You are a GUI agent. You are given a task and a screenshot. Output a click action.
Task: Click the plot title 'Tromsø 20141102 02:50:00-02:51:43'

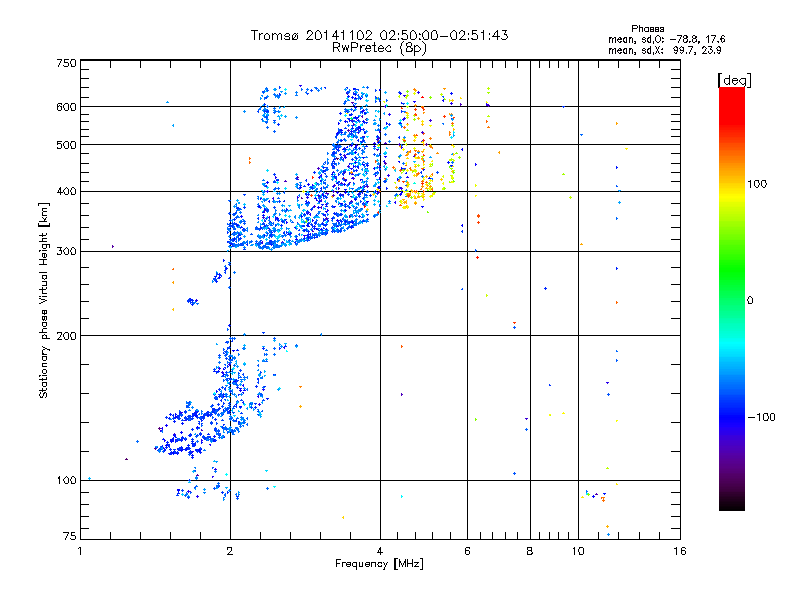pyautogui.click(x=379, y=35)
